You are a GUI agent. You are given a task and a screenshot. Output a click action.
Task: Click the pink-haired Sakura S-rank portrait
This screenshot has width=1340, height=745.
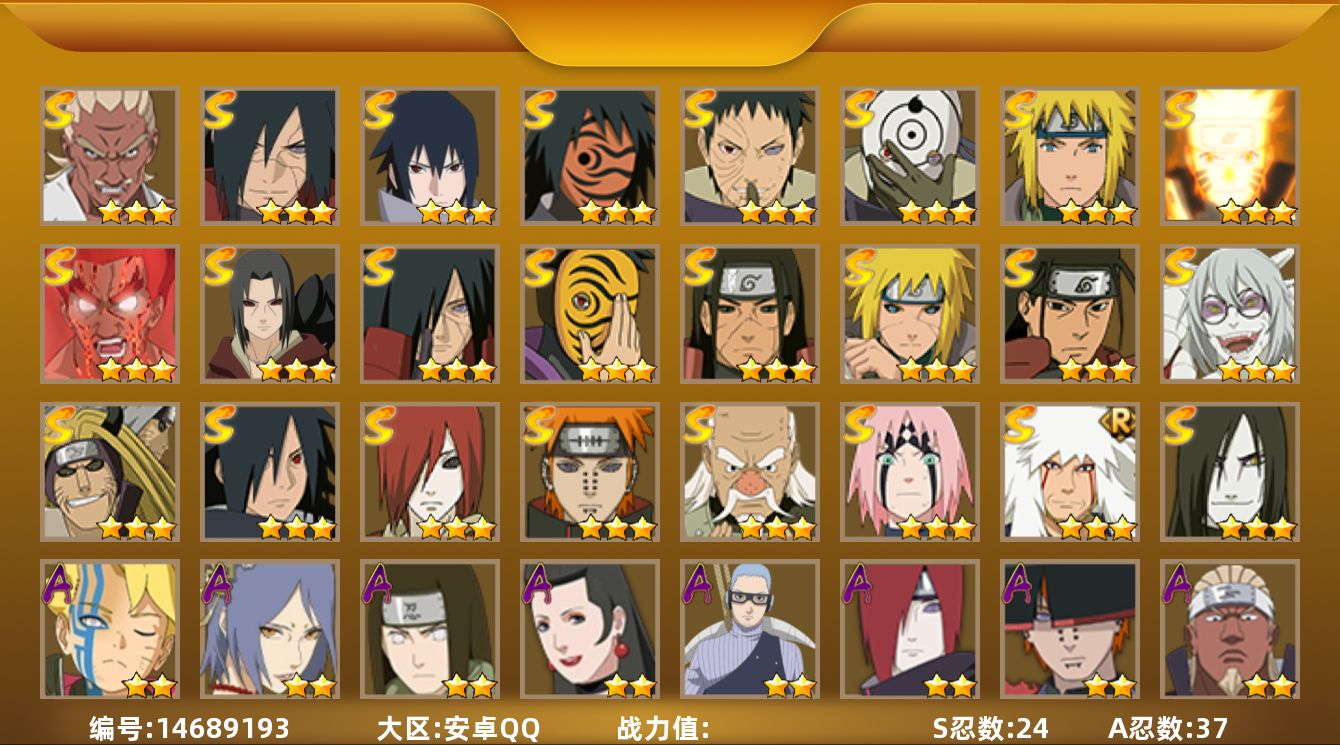pyautogui.click(x=909, y=472)
